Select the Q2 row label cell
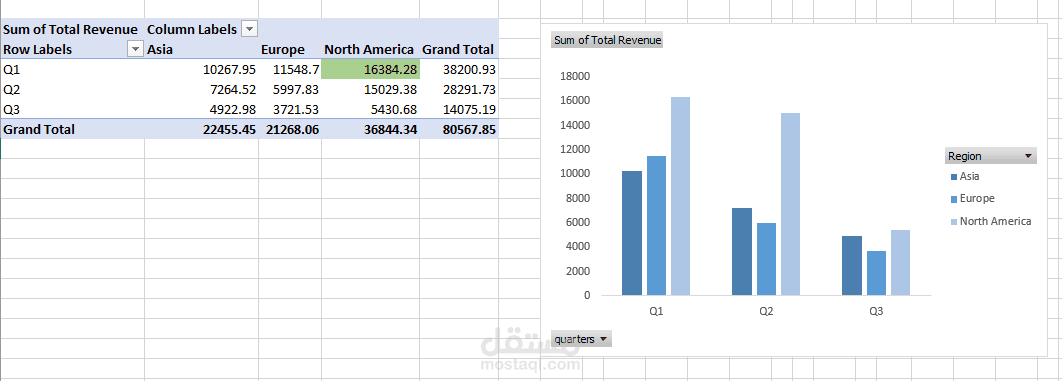This screenshot has height=381, width=1062. pyautogui.click(x=72, y=89)
